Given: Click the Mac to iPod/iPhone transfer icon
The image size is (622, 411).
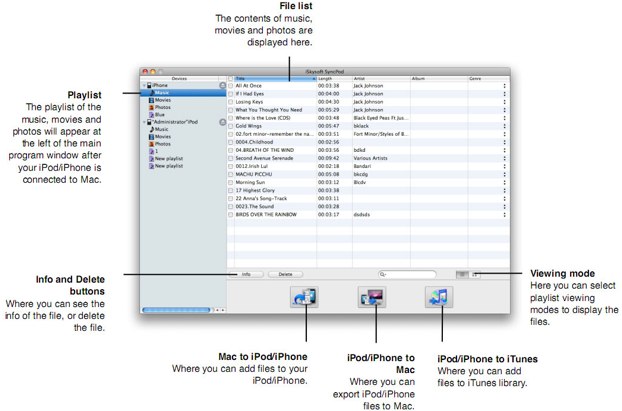Looking at the screenshot, I should point(304,297).
